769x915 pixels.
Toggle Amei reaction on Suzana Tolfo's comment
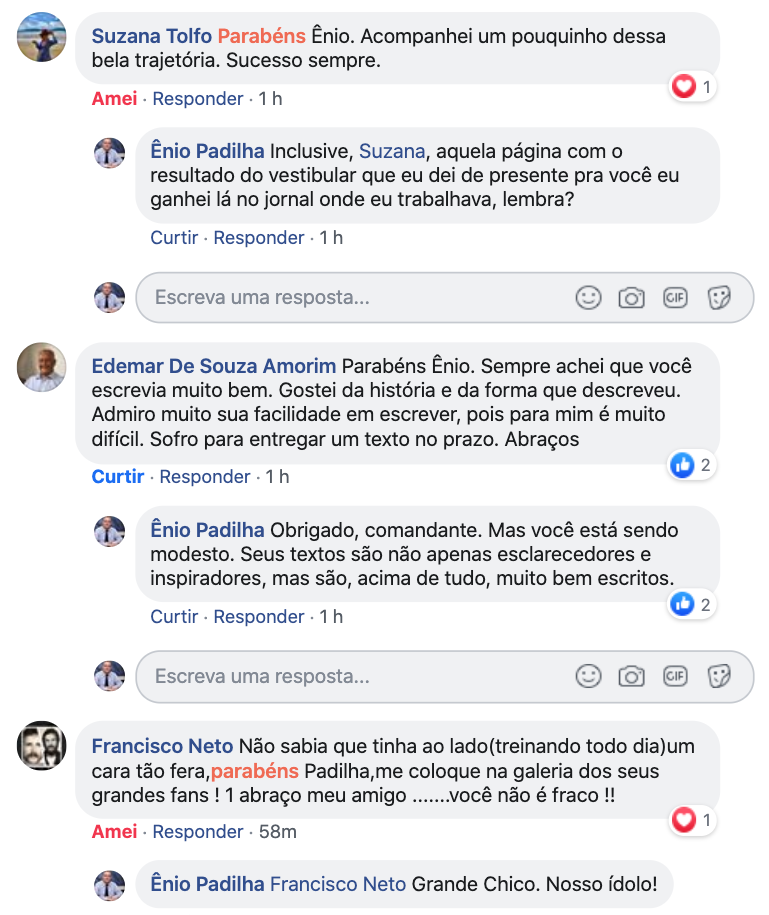pyautogui.click(x=114, y=99)
